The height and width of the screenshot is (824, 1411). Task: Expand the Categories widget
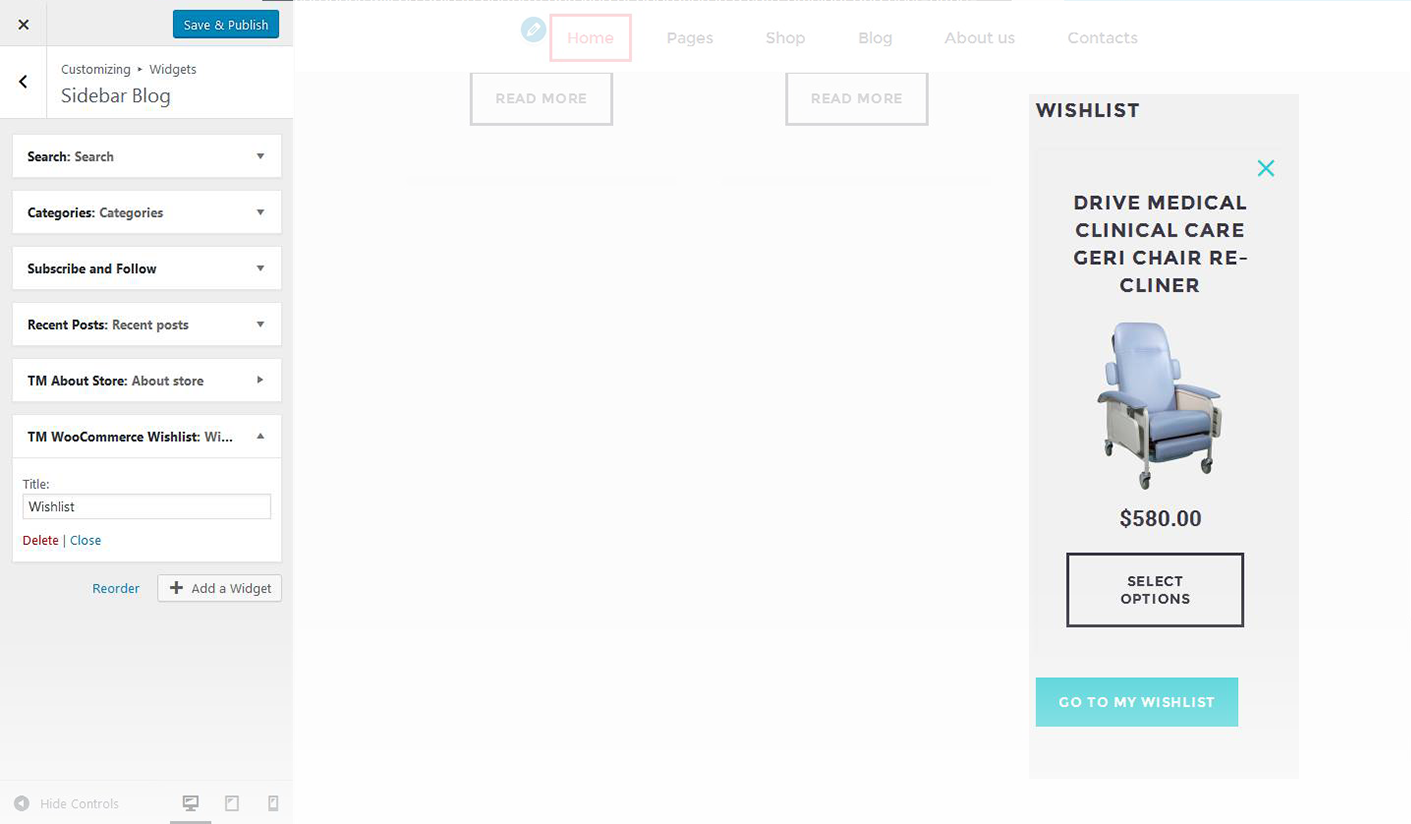click(146, 213)
